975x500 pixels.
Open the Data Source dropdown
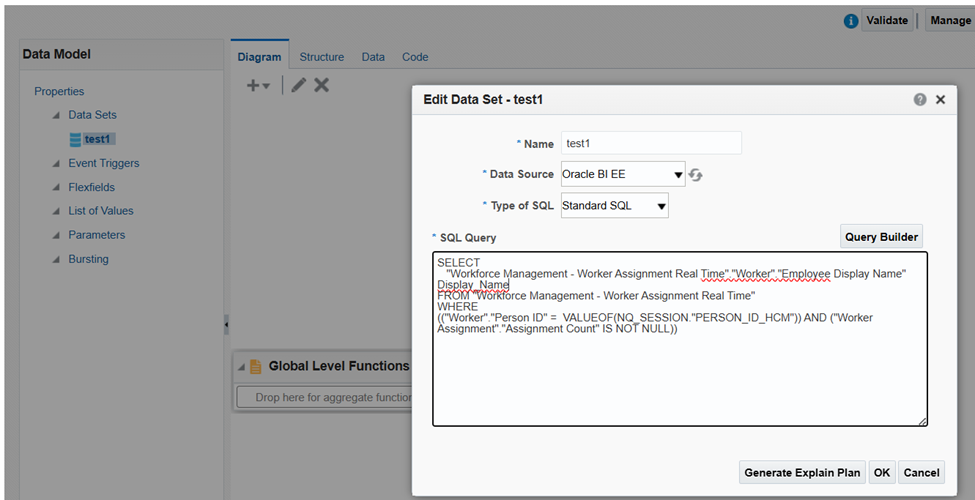623,174
